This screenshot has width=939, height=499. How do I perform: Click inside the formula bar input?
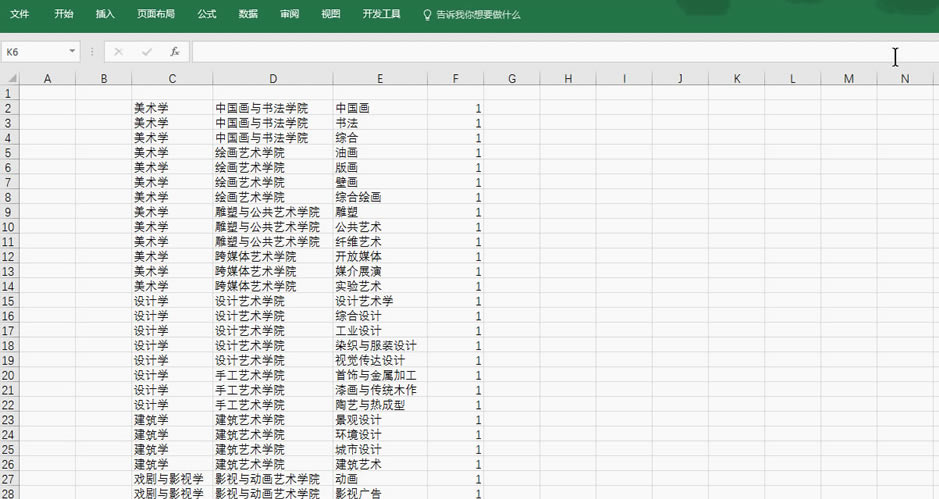tap(540, 51)
